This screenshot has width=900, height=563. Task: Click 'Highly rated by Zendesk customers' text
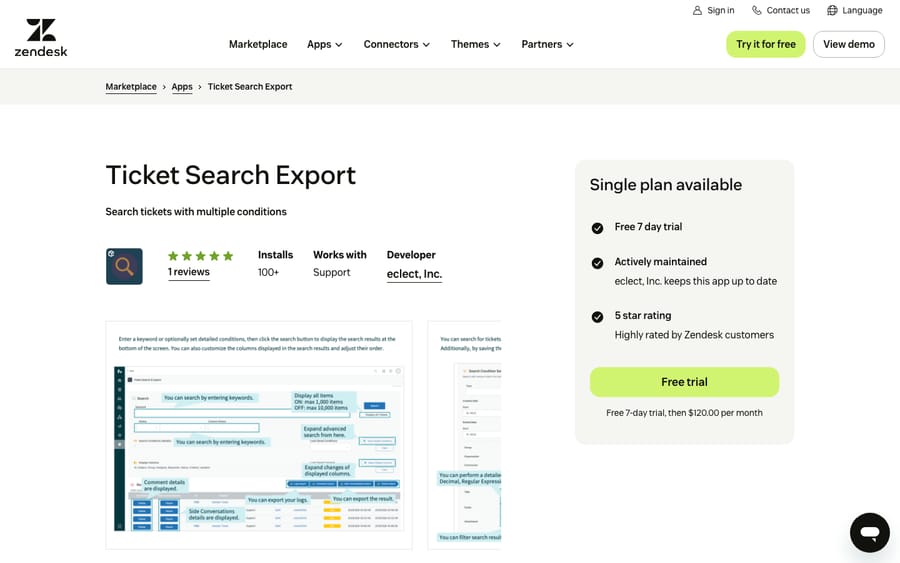(x=694, y=335)
